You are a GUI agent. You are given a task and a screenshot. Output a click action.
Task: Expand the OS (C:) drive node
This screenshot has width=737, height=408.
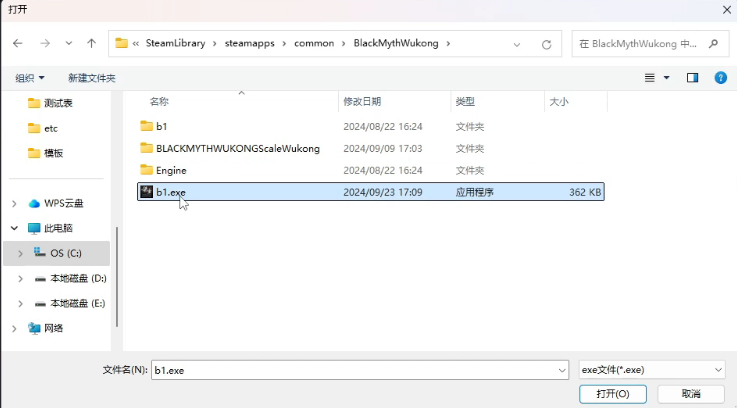click(x=20, y=253)
